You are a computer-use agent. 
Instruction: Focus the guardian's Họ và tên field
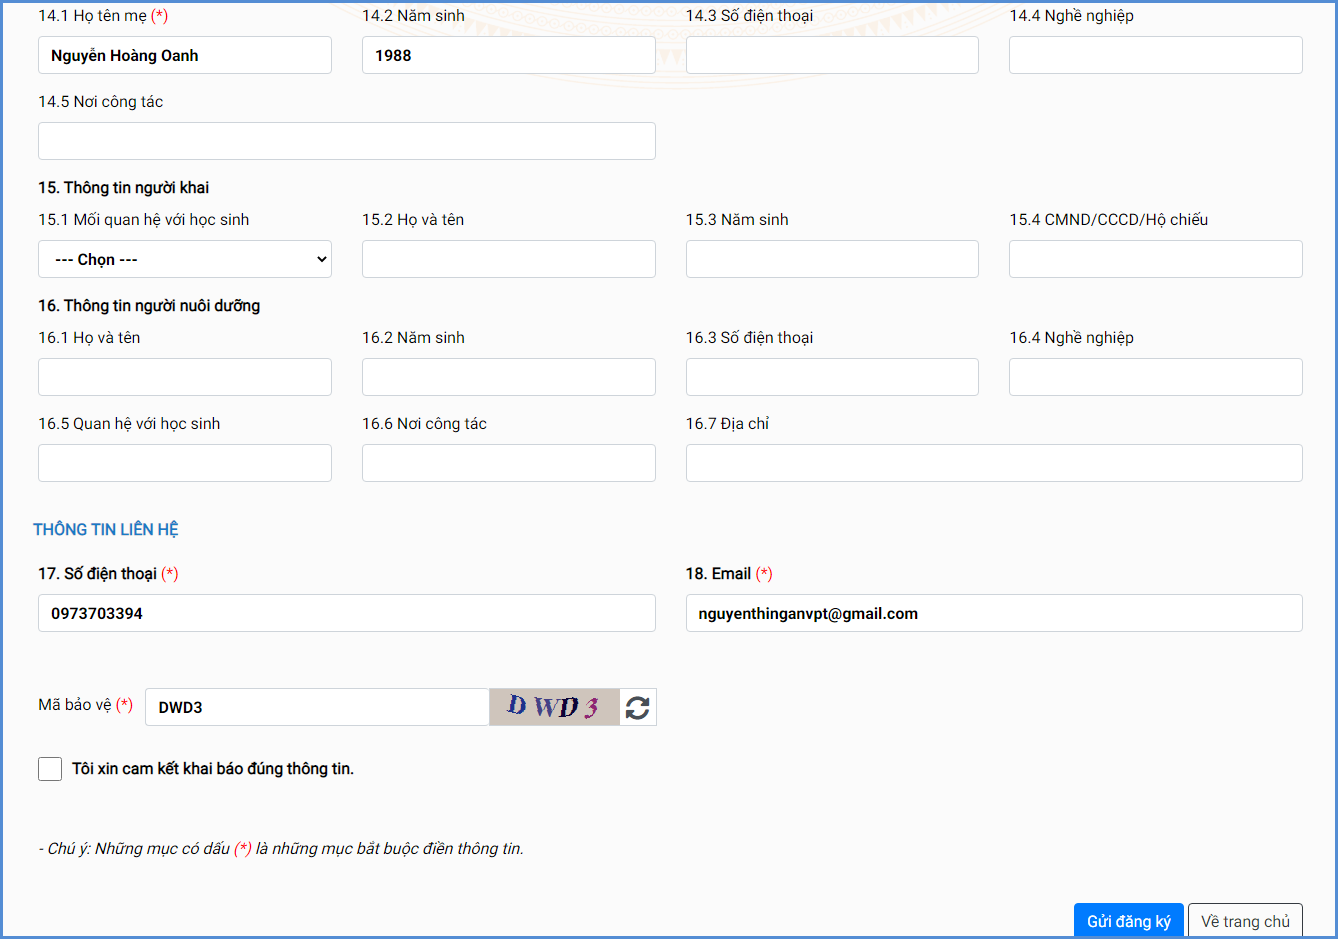tap(185, 377)
